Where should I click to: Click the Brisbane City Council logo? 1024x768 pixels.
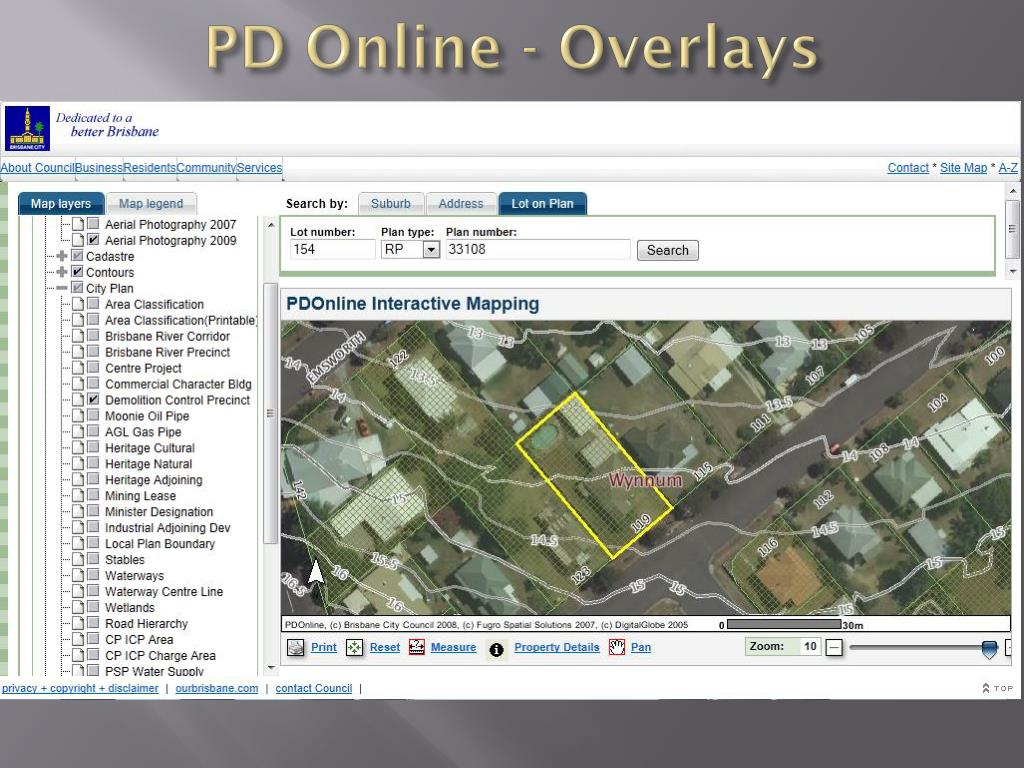[27, 129]
